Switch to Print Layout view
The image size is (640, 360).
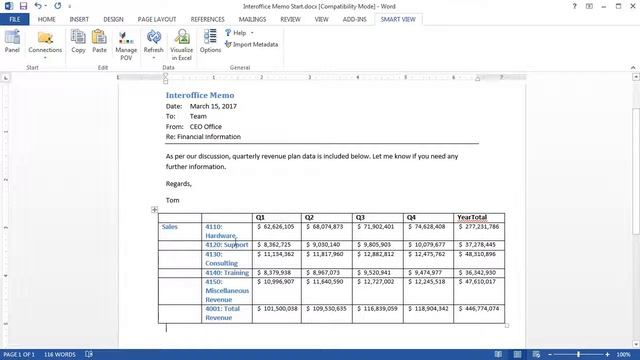click(517, 354)
